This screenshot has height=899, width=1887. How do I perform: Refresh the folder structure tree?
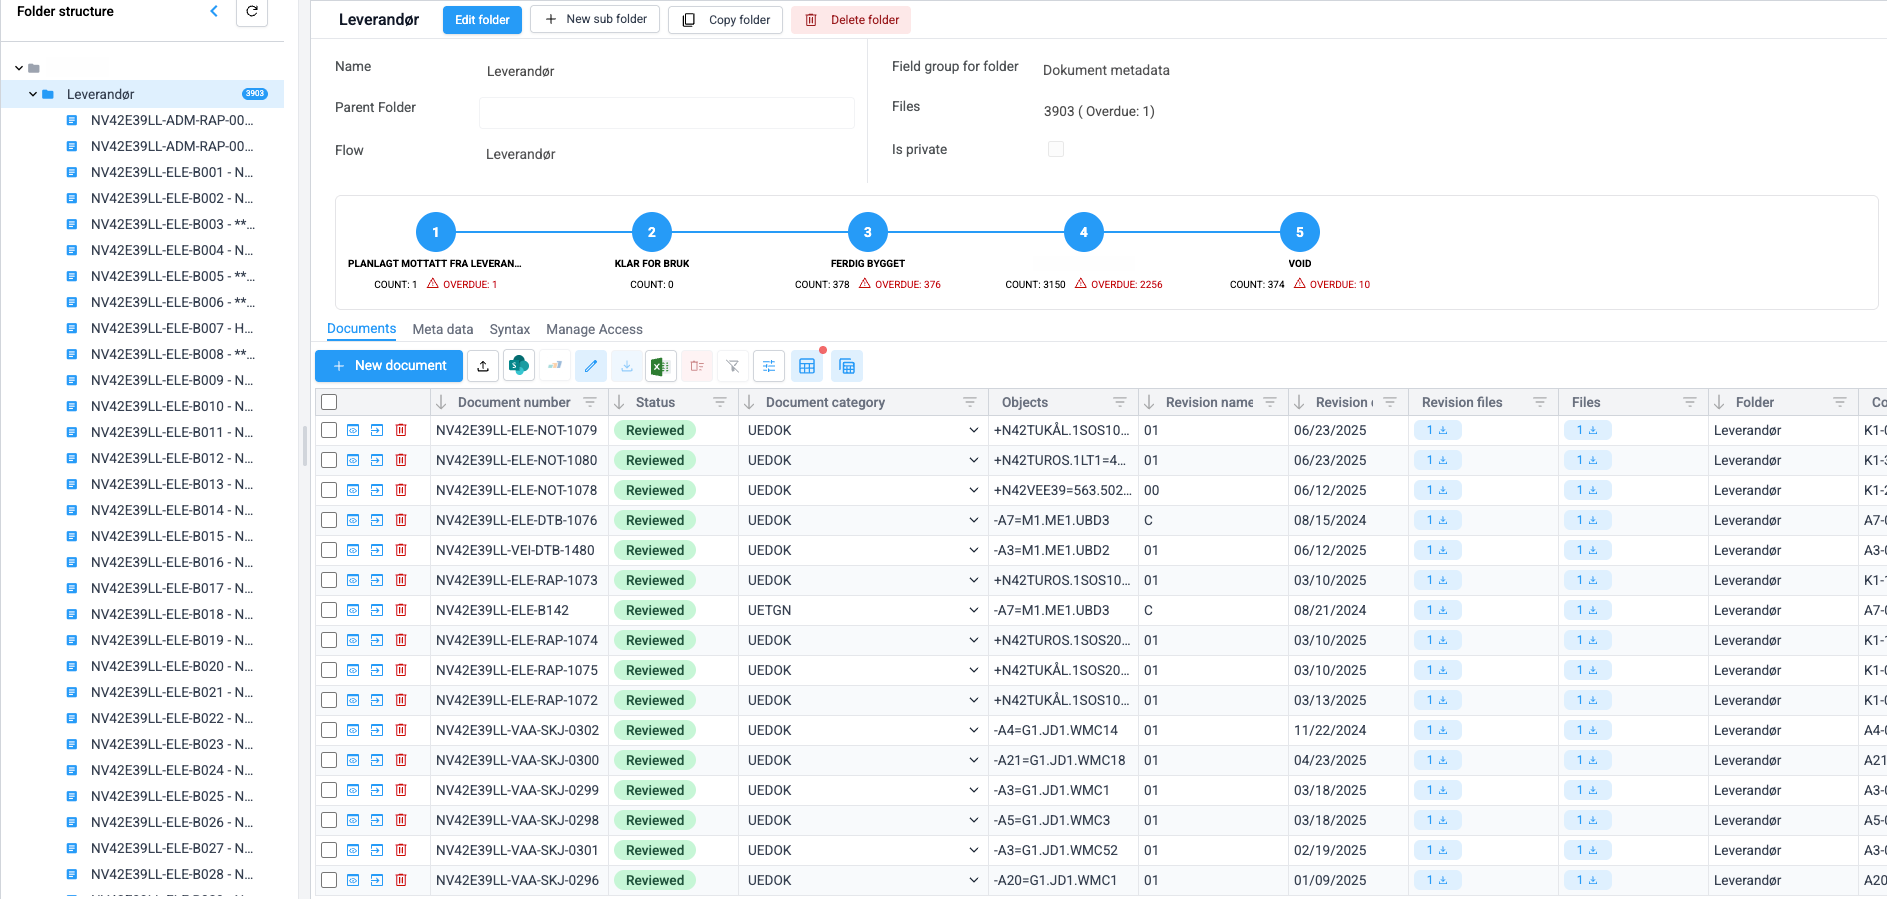point(252,12)
